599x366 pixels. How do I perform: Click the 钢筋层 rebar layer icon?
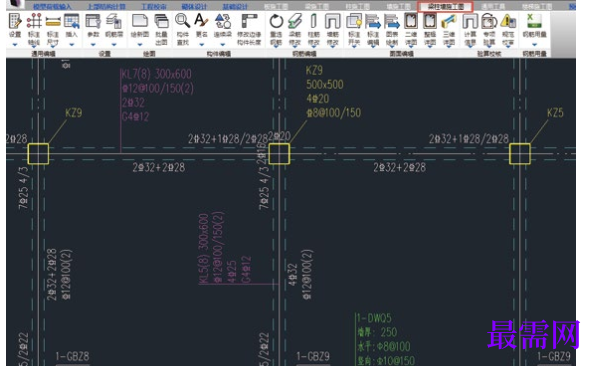pos(114,21)
